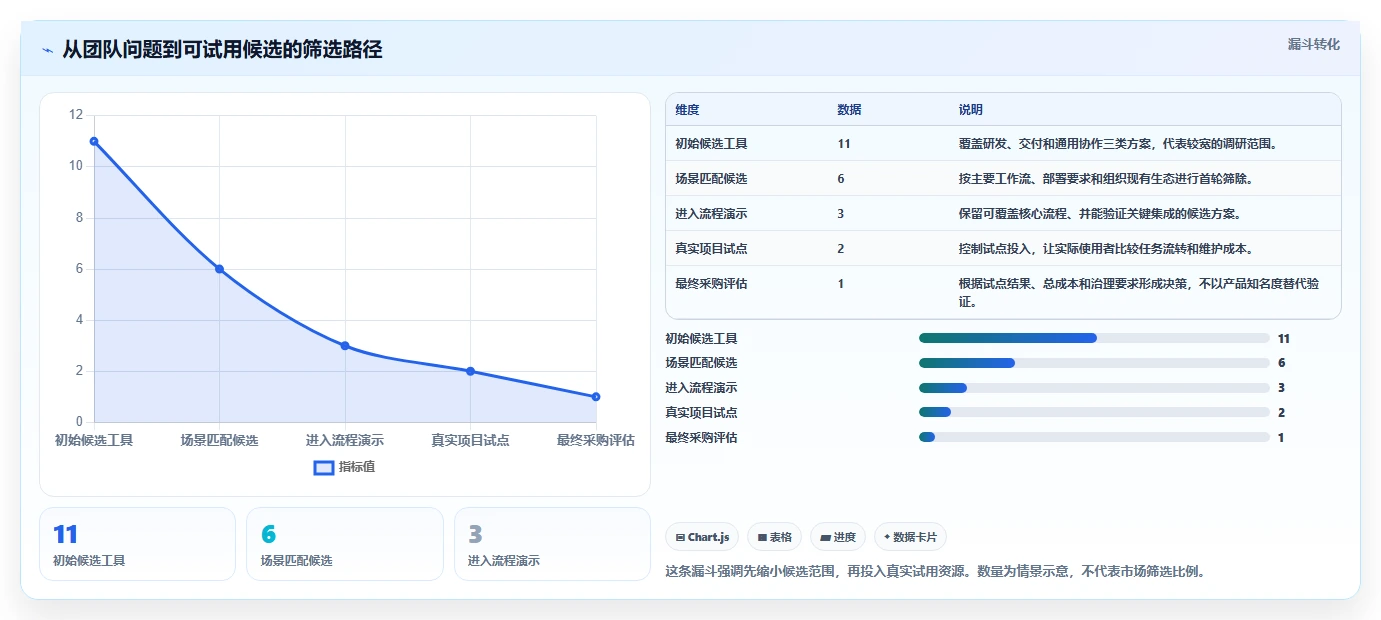Click the number 6 beside the progress bar
The image size is (1381, 620).
[1281, 363]
